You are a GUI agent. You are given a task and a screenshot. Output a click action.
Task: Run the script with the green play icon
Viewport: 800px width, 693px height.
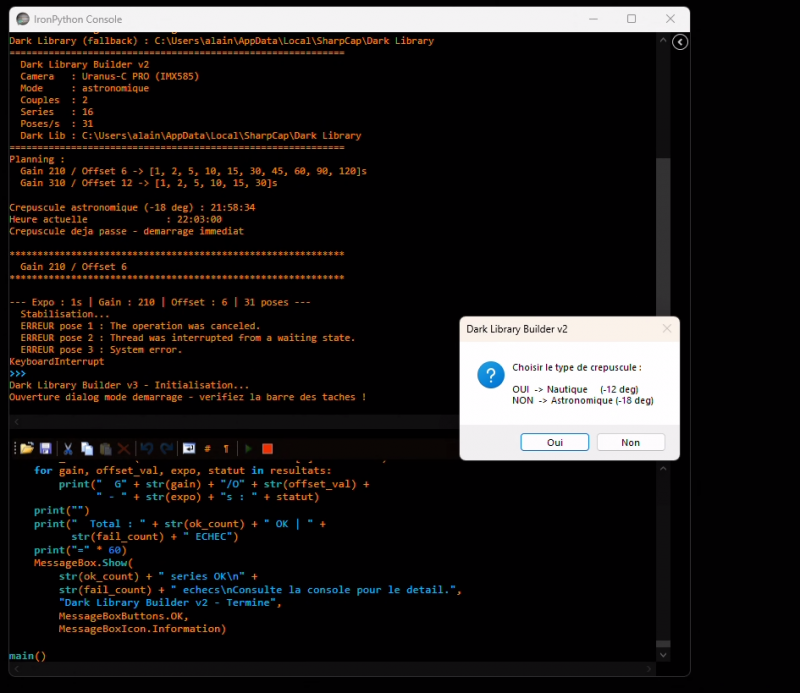pos(248,449)
